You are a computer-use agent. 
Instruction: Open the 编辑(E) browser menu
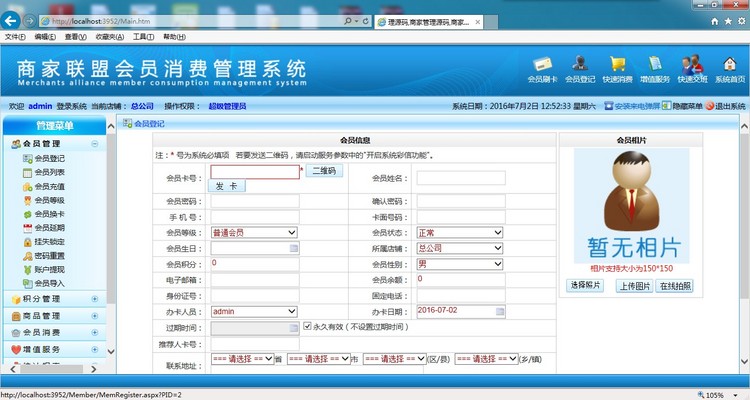point(45,37)
